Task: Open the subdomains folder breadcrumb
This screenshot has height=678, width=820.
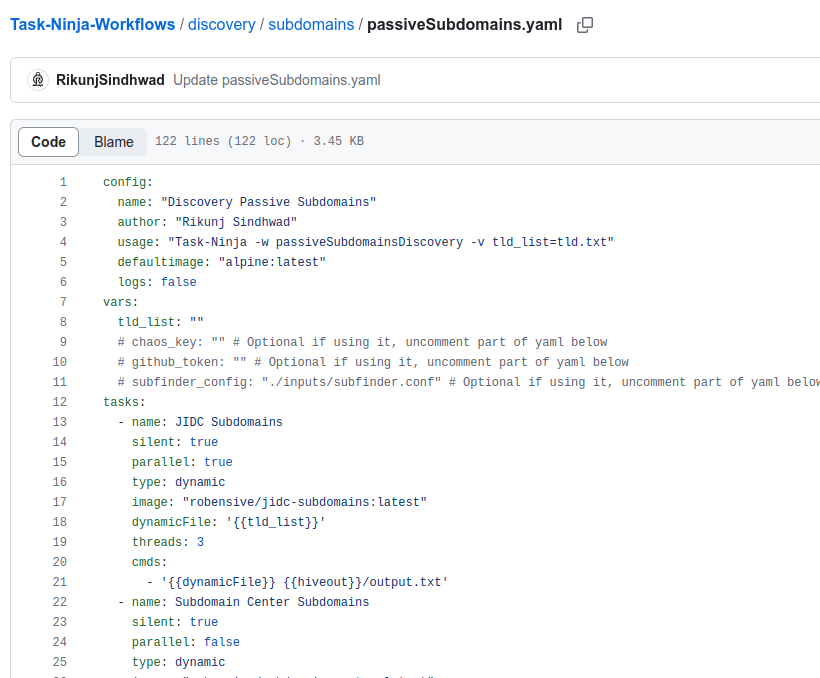Action: click(311, 25)
